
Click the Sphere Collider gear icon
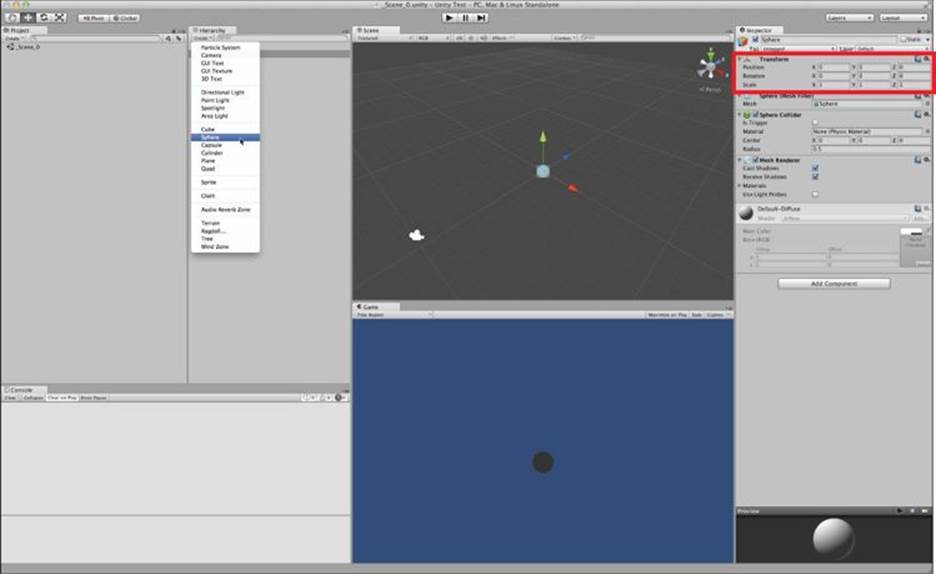(926, 114)
